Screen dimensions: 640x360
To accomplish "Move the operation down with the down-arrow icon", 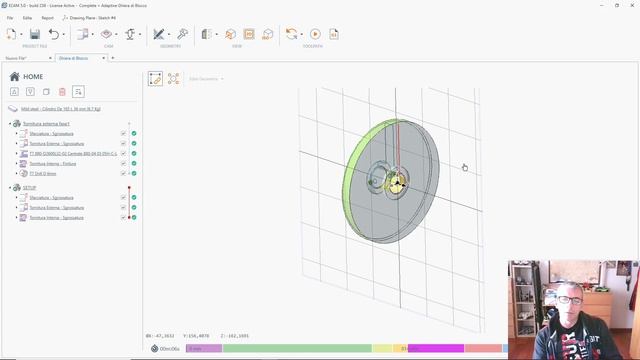I will (x=30, y=92).
